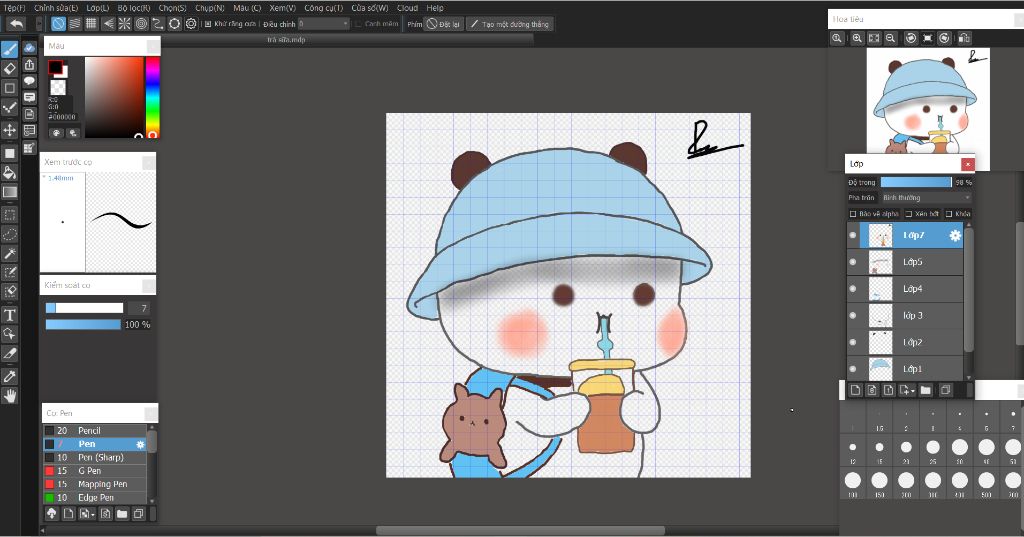Select the Move tool

(10, 129)
